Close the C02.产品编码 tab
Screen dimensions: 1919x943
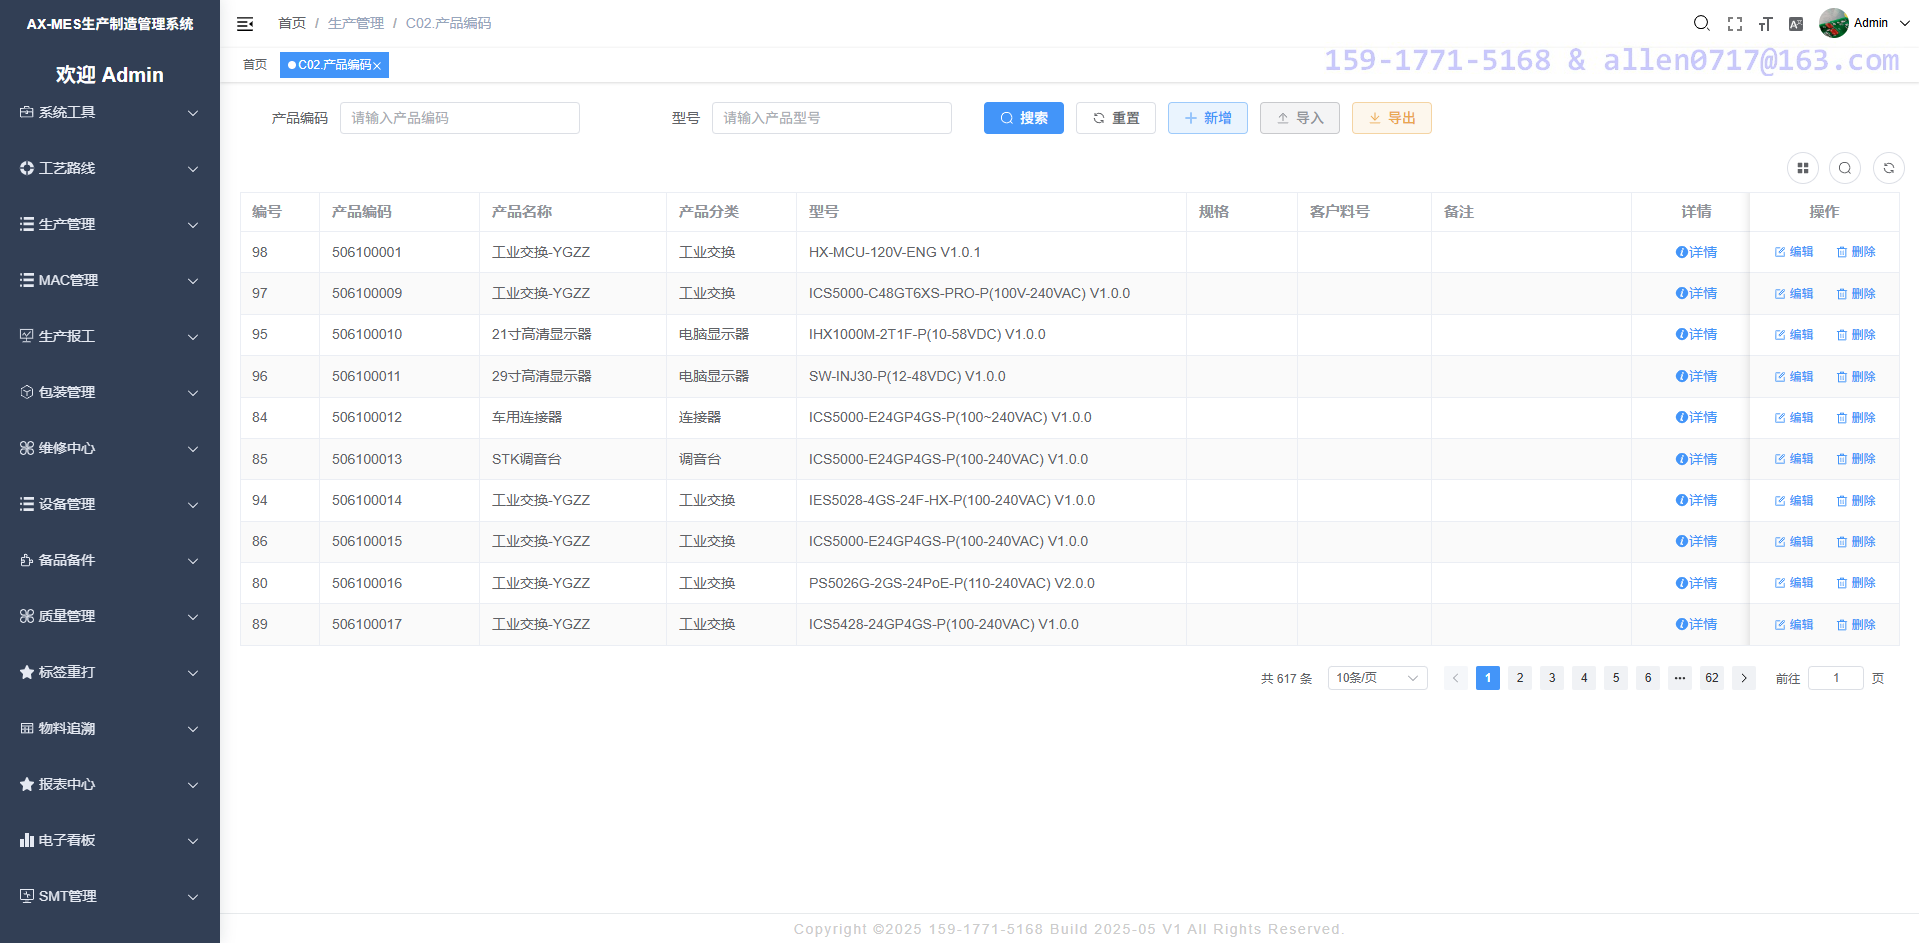click(x=377, y=65)
